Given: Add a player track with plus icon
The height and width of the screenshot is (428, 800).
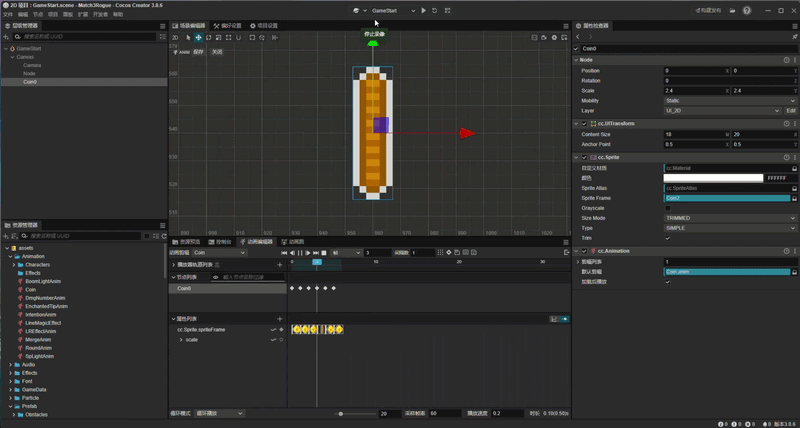Looking at the screenshot, I should [280, 265].
